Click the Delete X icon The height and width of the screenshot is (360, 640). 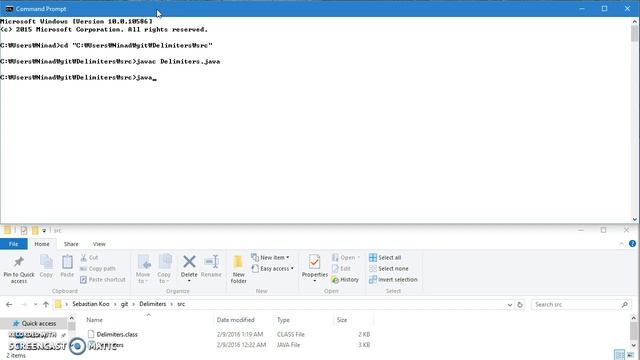tap(189, 262)
